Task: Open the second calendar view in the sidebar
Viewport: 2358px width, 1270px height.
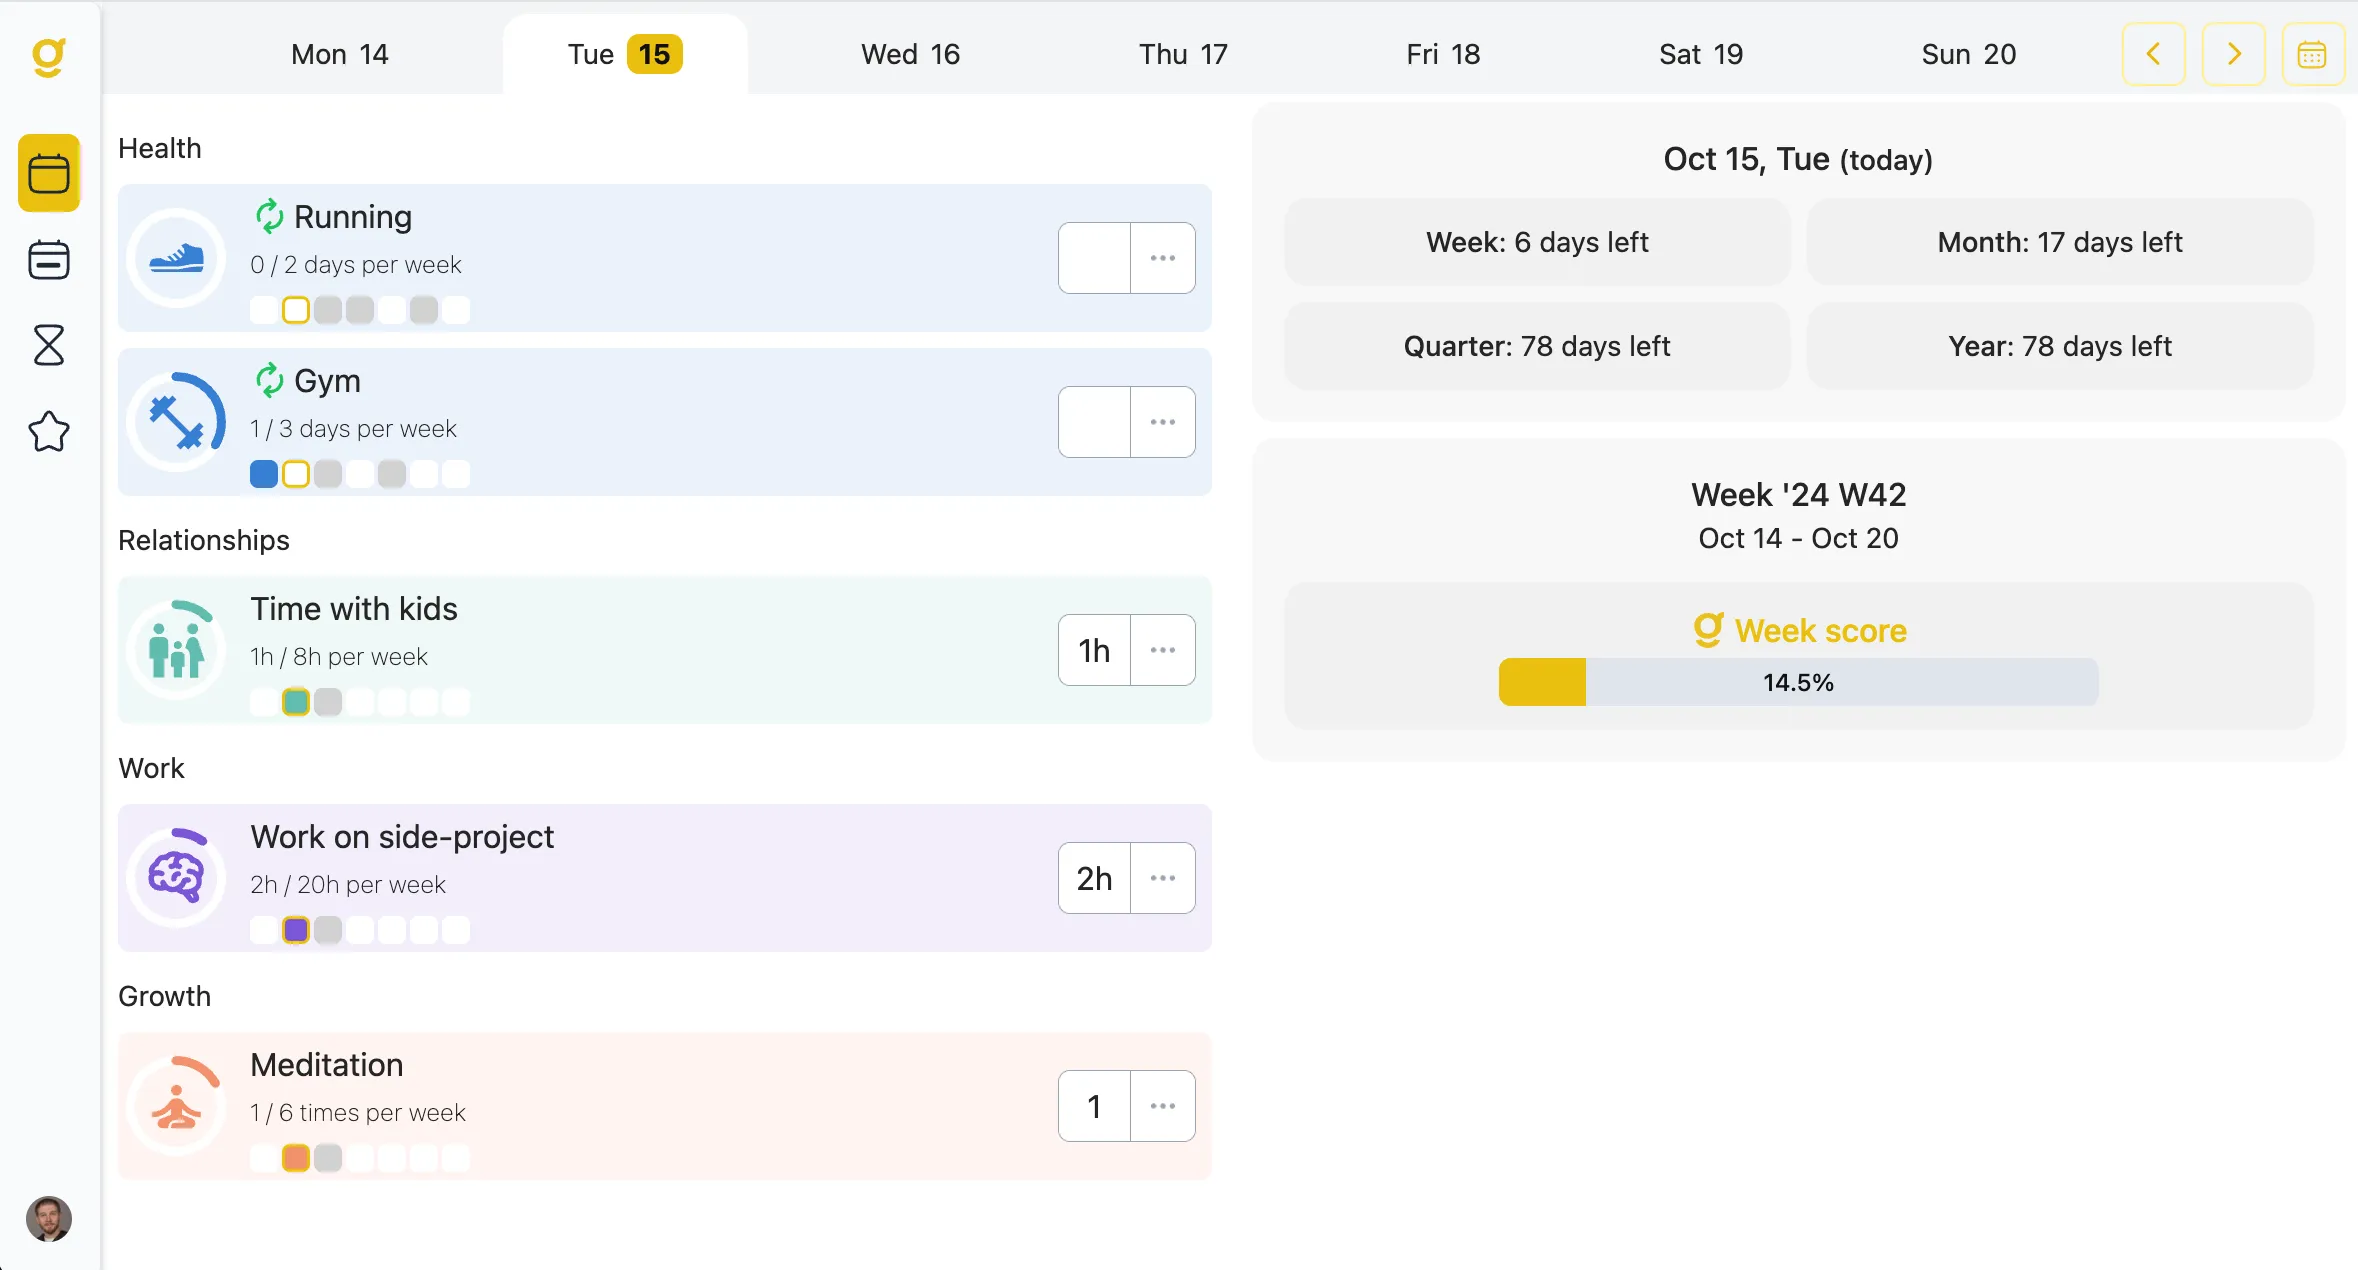Action: pyautogui.click(x=48, y=259)
